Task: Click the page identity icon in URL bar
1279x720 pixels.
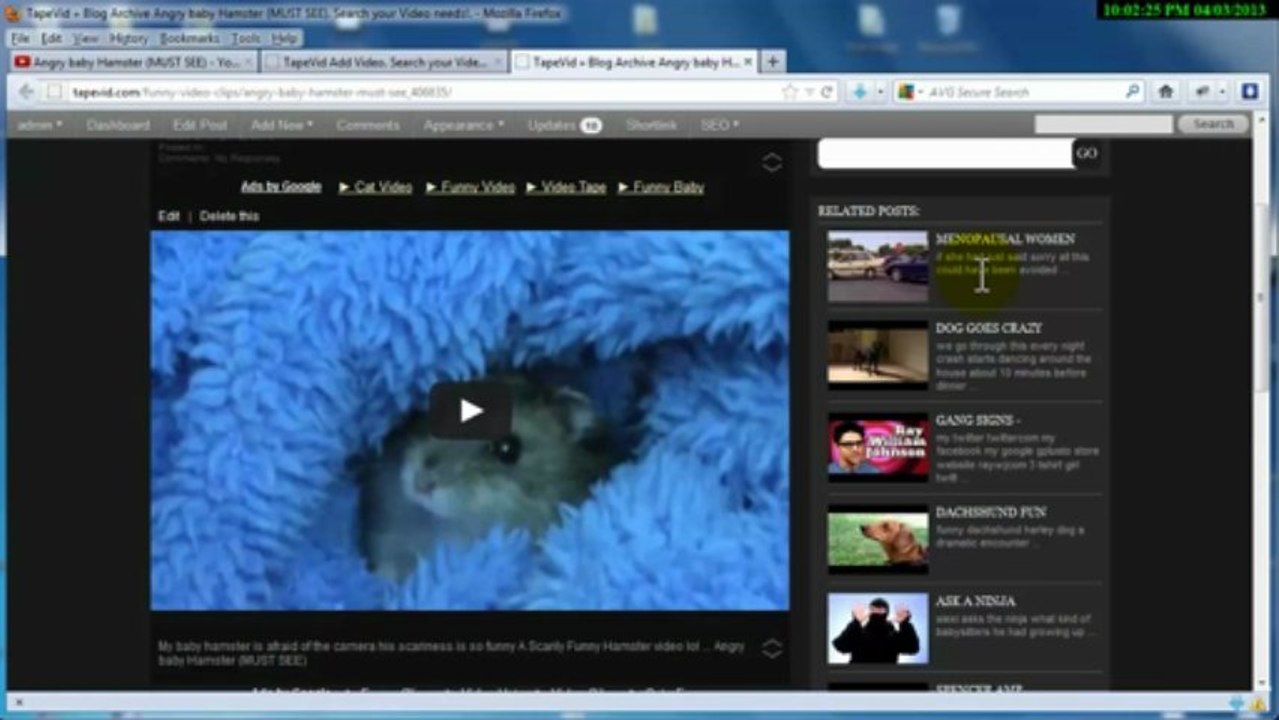Action: 55,92
